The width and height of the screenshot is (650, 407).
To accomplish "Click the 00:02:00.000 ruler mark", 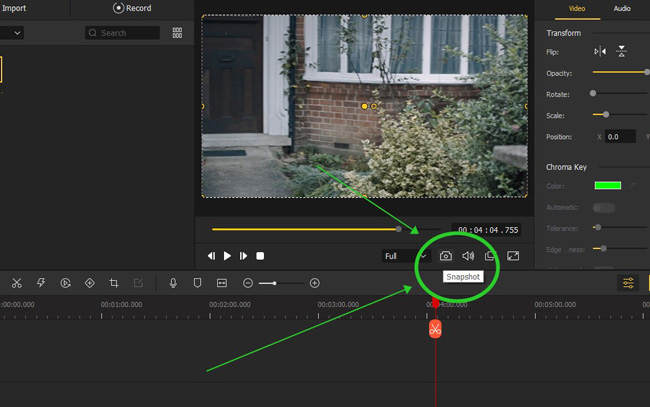I will point(230,304).
